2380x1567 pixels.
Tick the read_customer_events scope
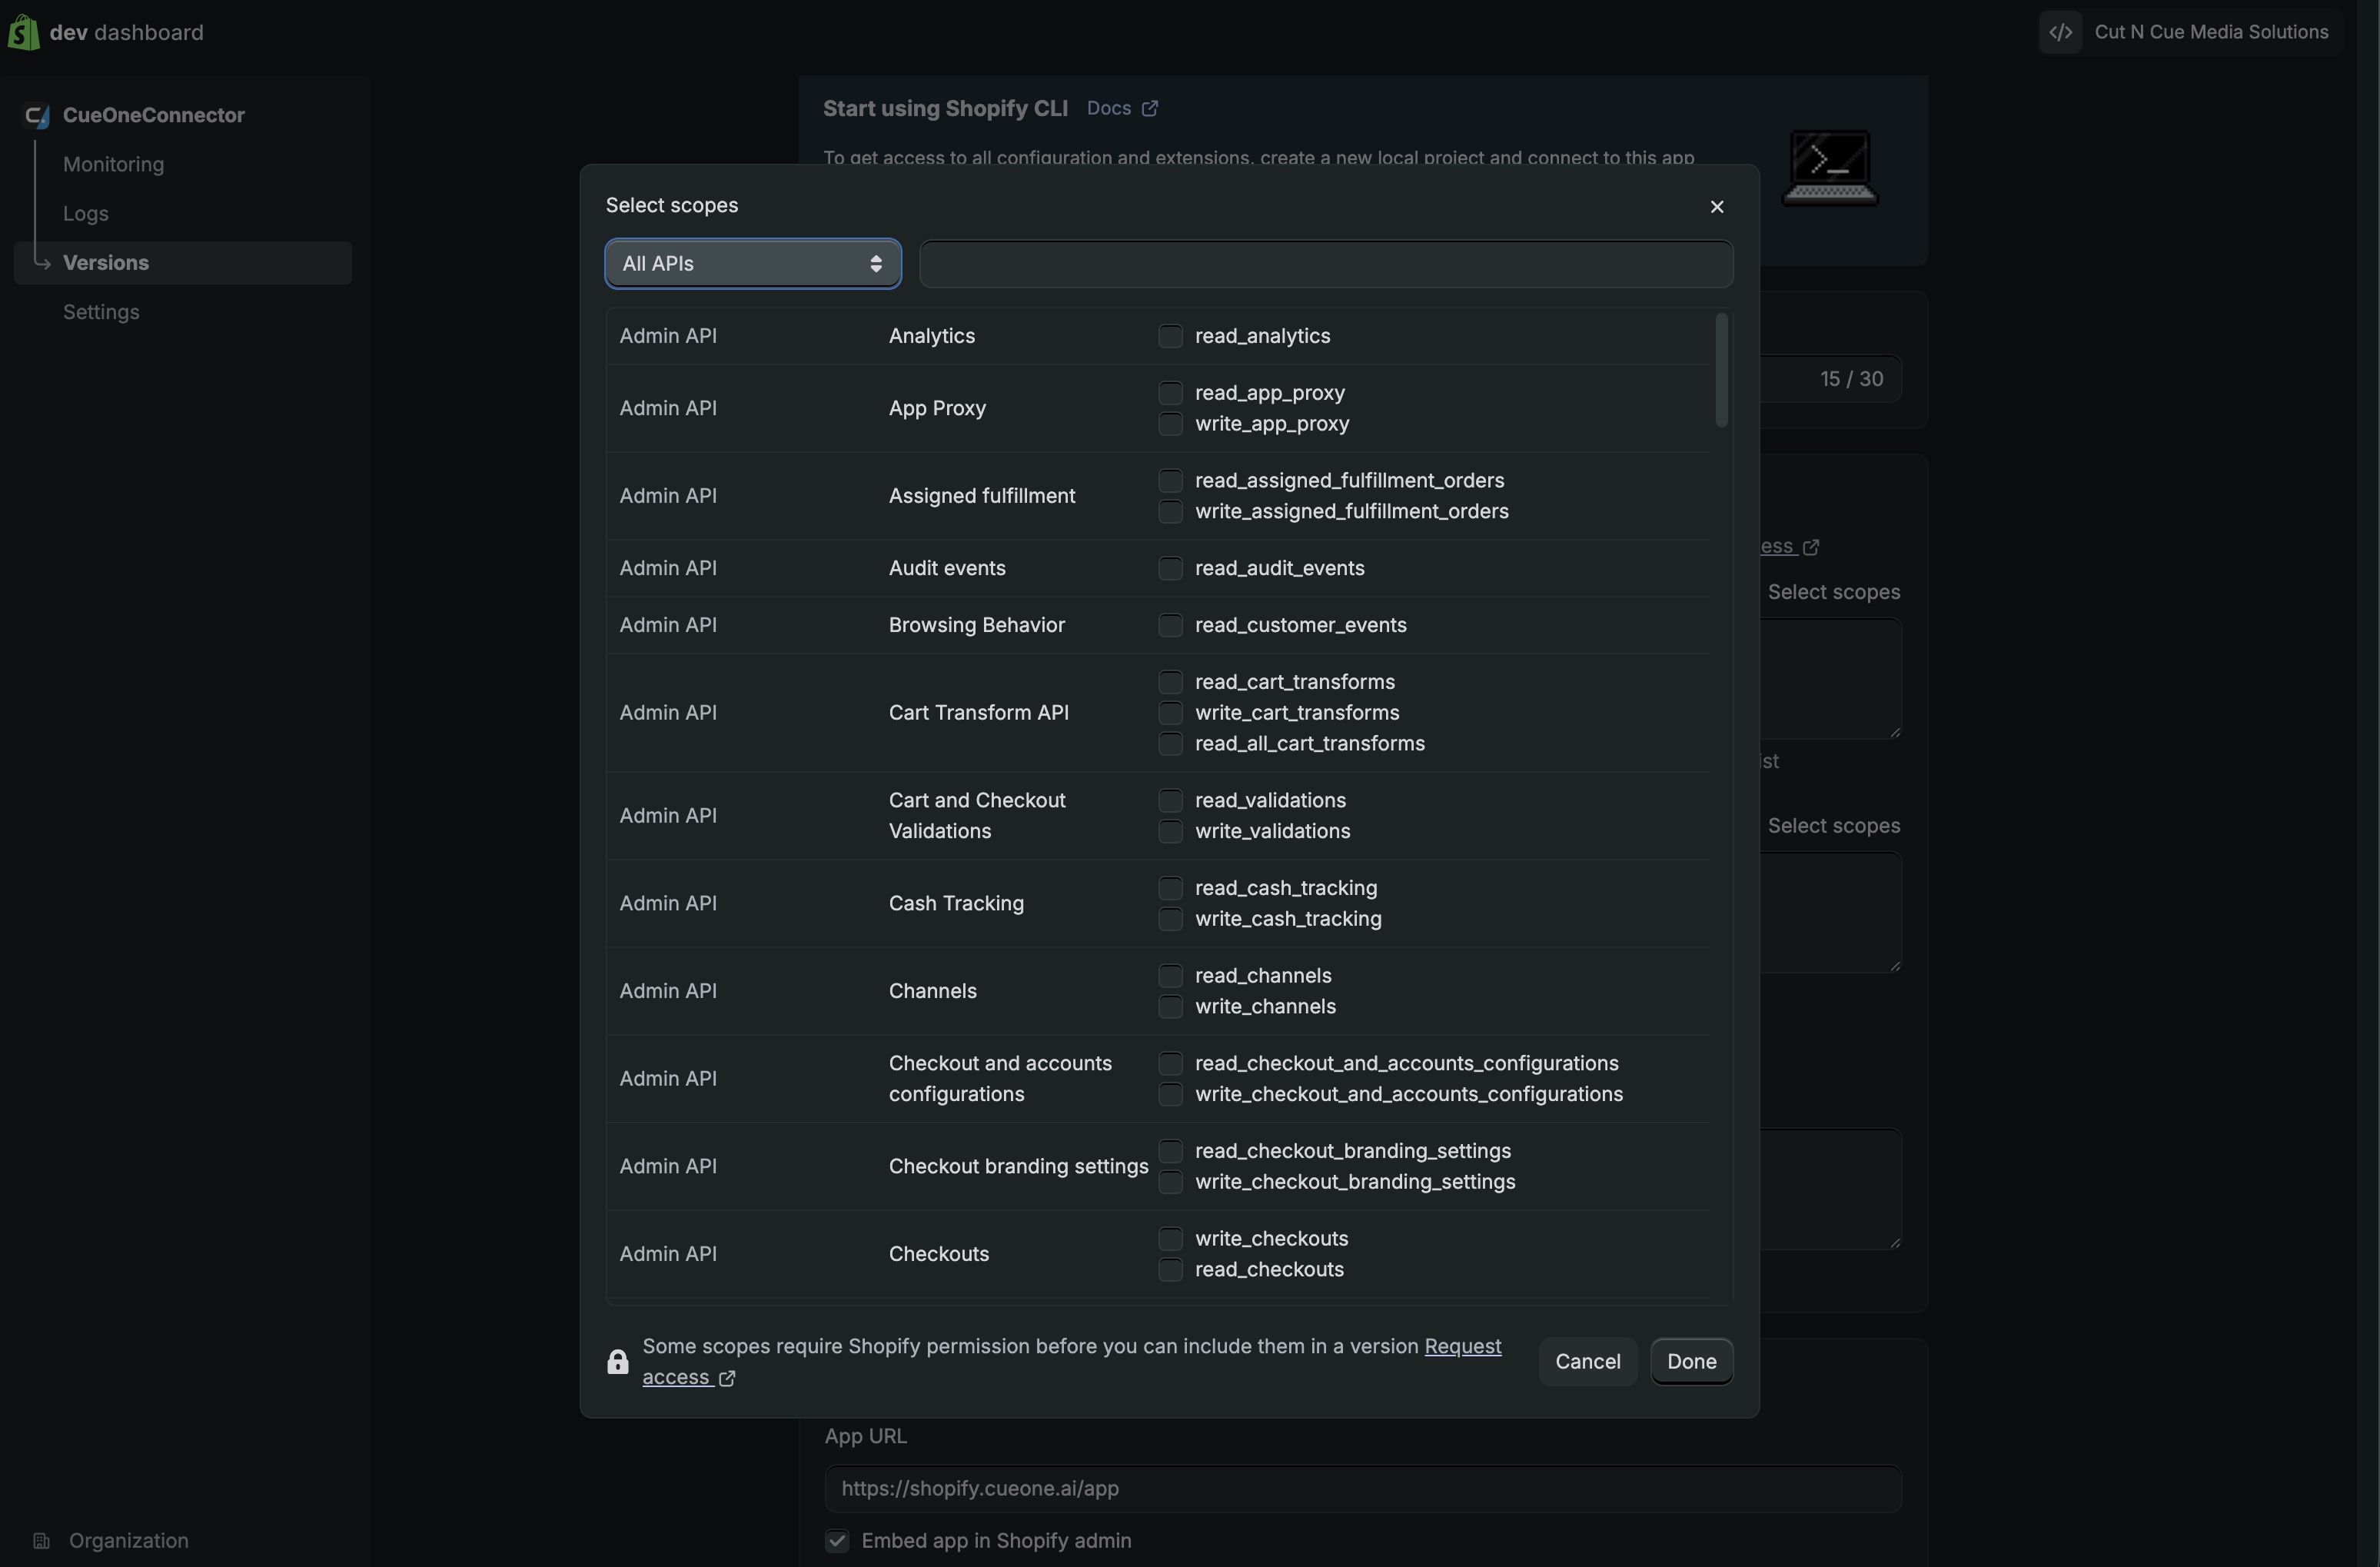(x=1170, y=626)
